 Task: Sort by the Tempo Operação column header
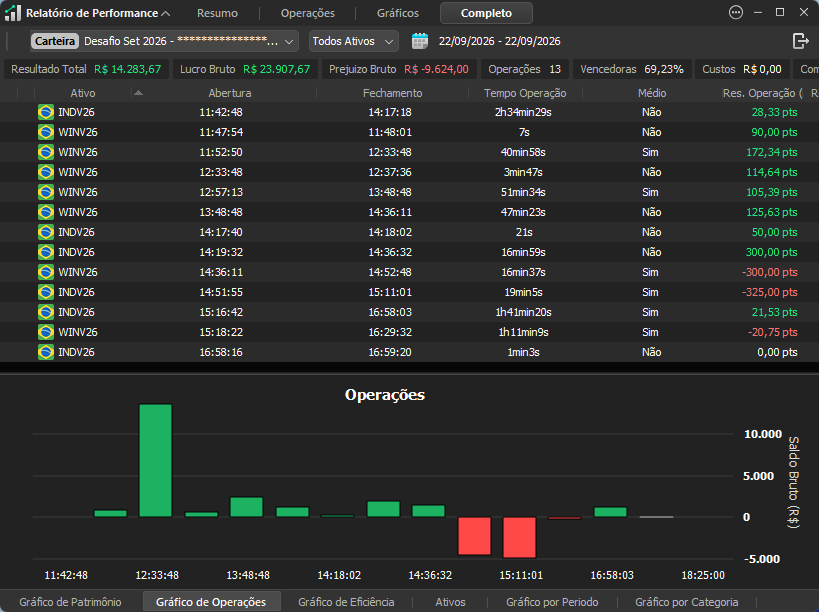pos(525,93)
